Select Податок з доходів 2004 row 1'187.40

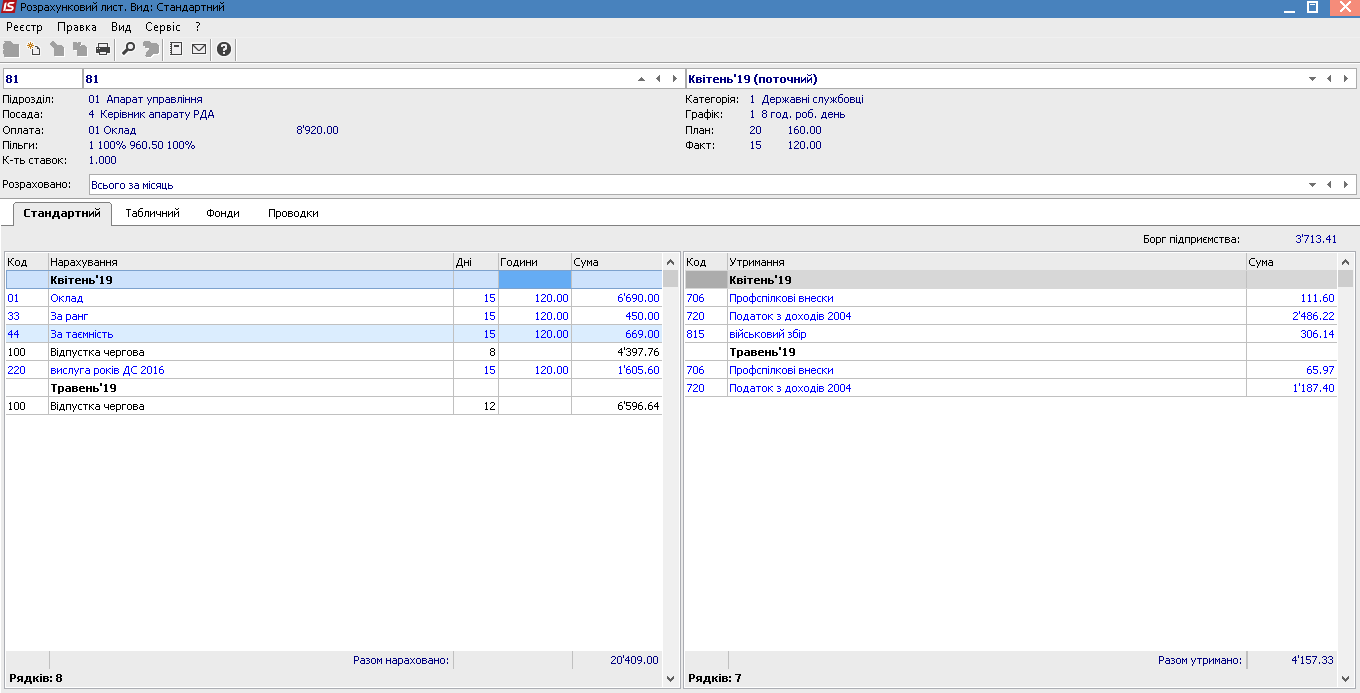point(1011,388)
